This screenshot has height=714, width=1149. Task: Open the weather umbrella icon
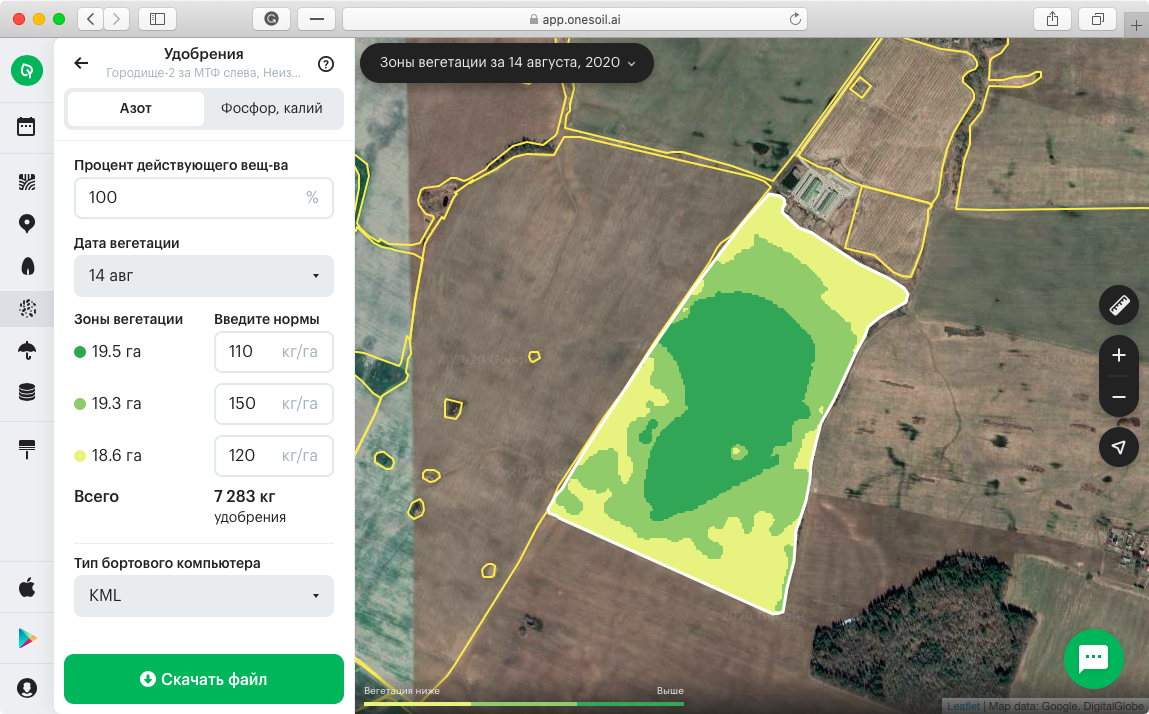click(27, 350)
